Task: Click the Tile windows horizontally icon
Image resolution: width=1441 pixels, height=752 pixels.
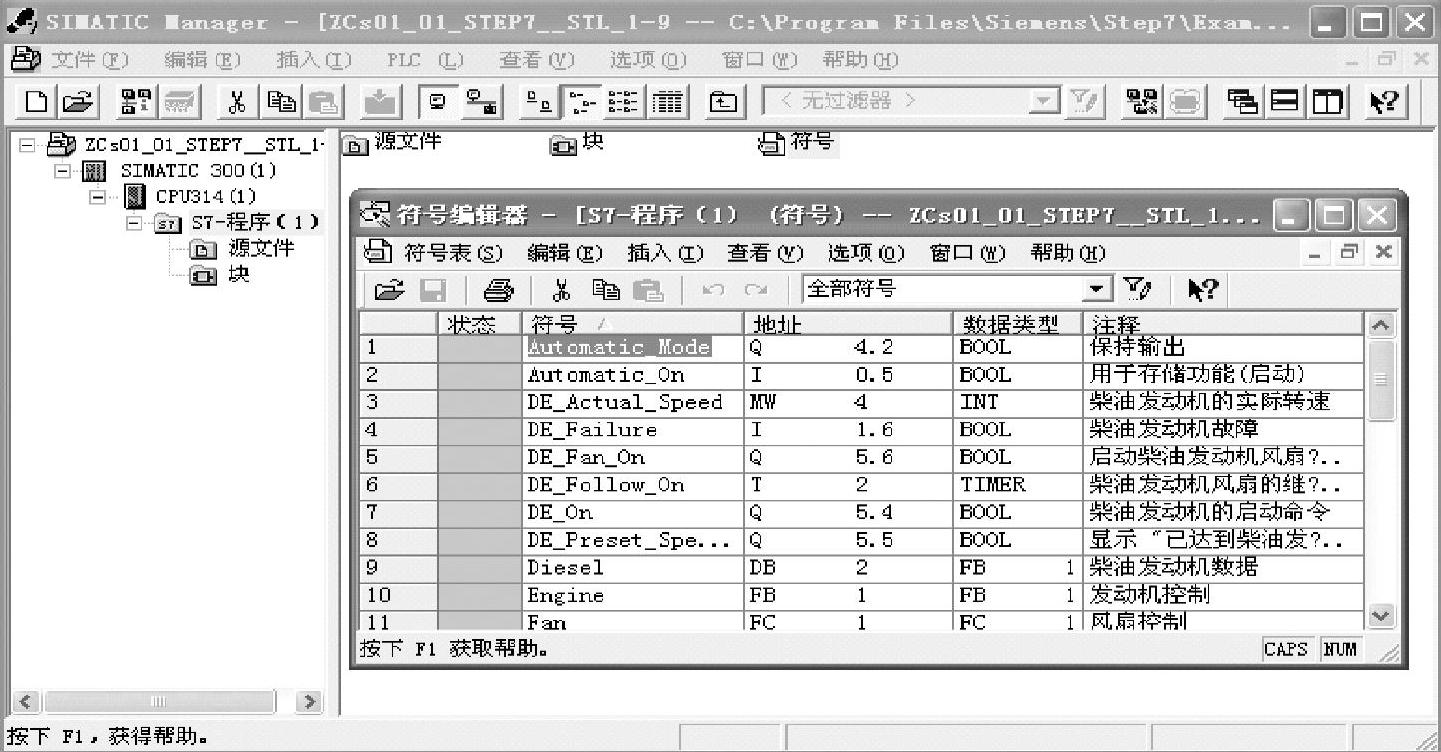Action: [1284, 101]
